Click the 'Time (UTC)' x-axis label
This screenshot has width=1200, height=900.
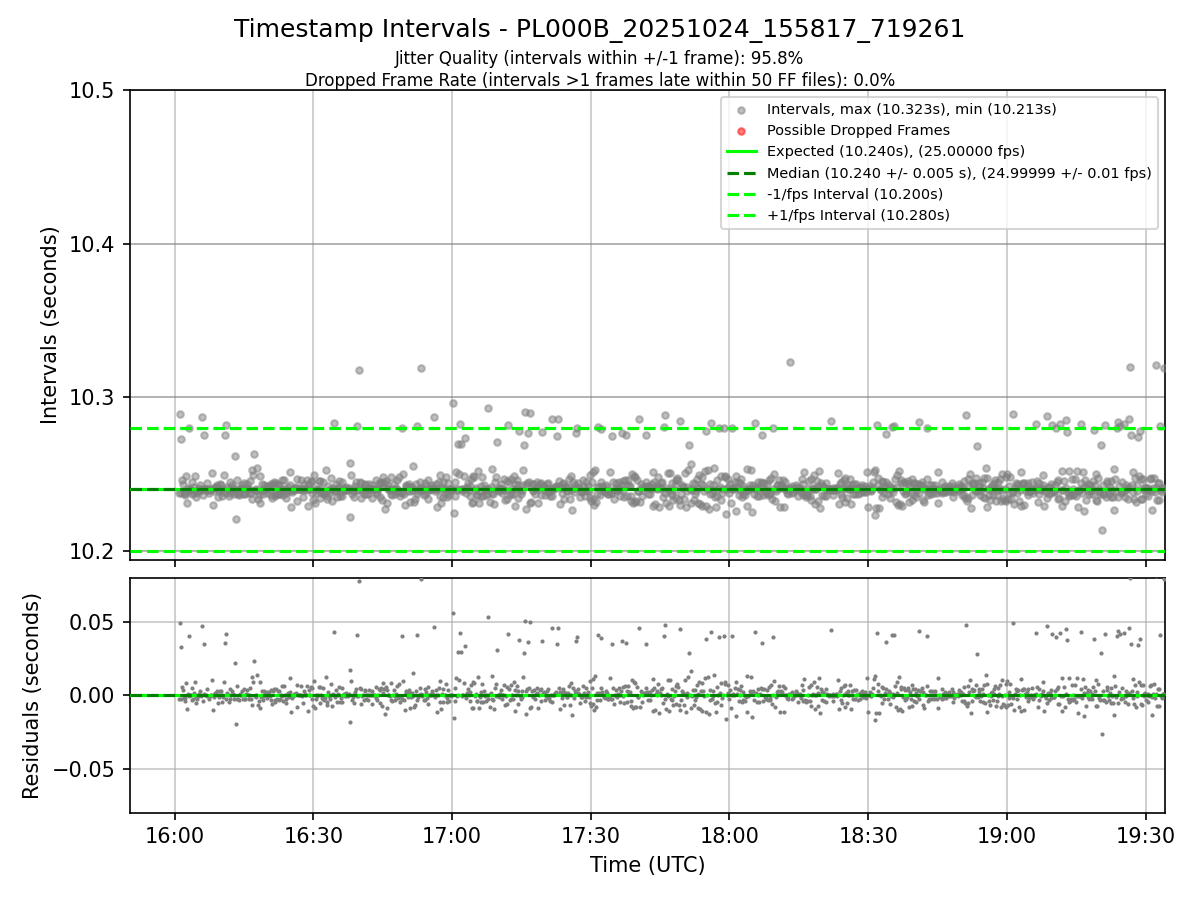tap(647, 865)
